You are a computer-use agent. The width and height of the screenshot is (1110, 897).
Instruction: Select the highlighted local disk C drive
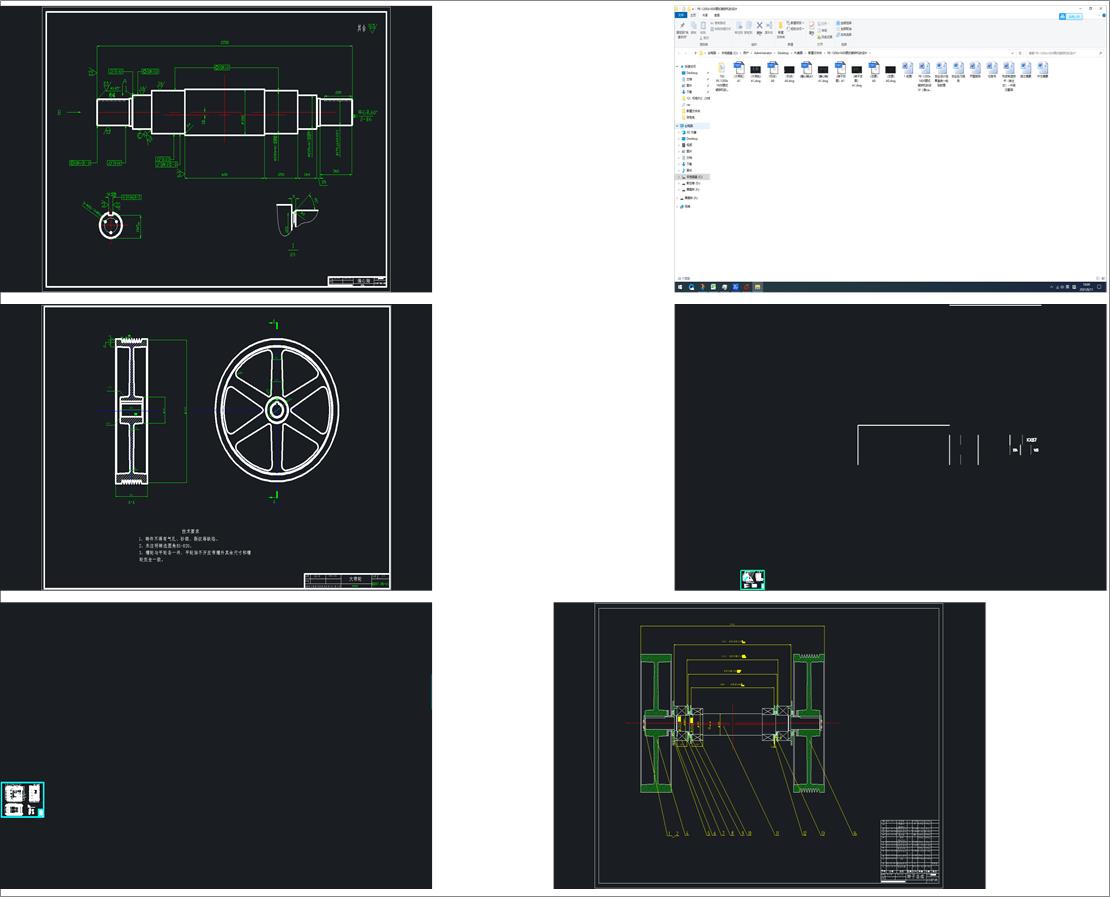[x=692, y=177]
